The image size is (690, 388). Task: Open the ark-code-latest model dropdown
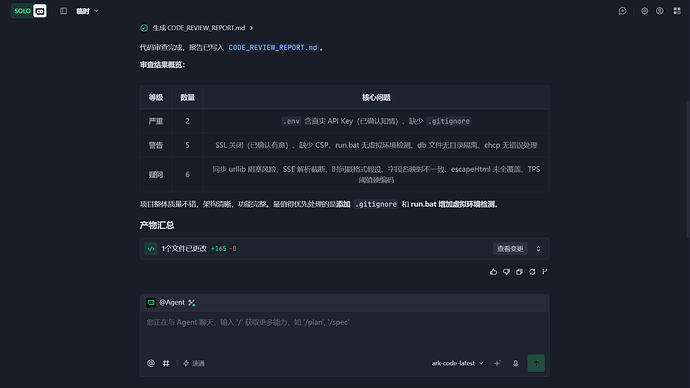click(458, 363)
